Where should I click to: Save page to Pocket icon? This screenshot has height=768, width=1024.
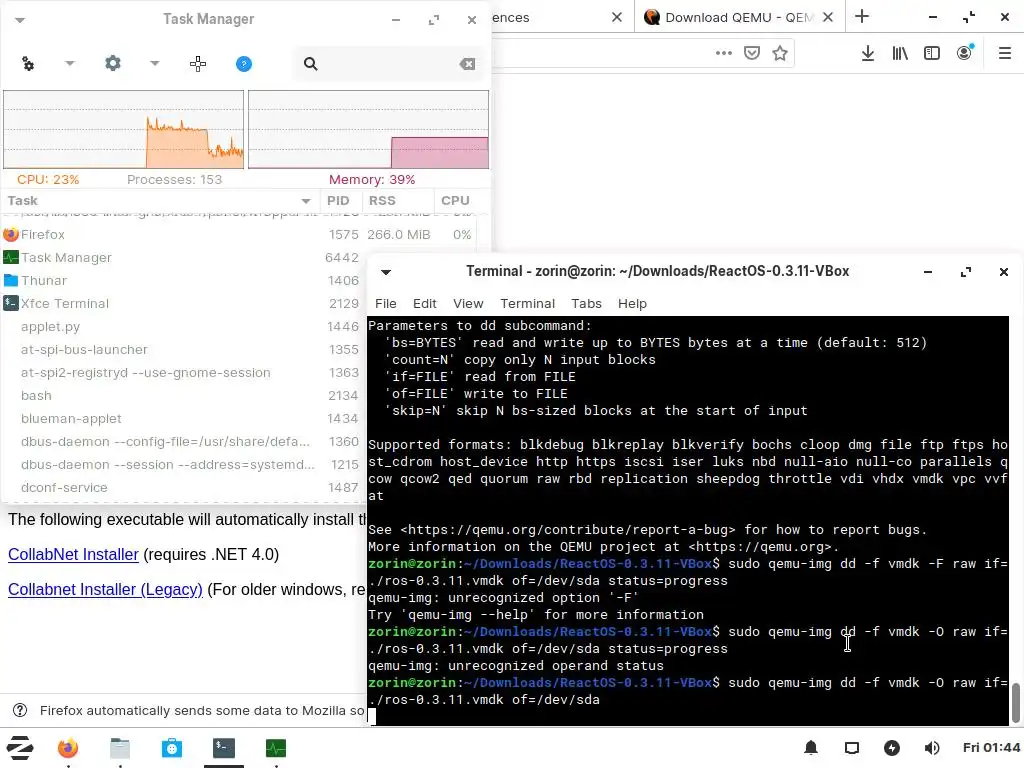point(752,53)
